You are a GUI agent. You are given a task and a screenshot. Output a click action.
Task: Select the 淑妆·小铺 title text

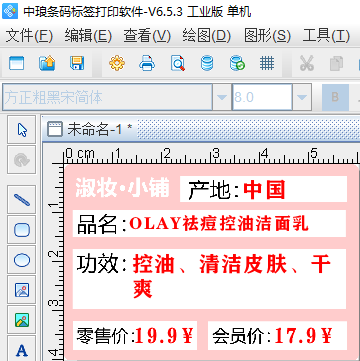coord(122,188)
